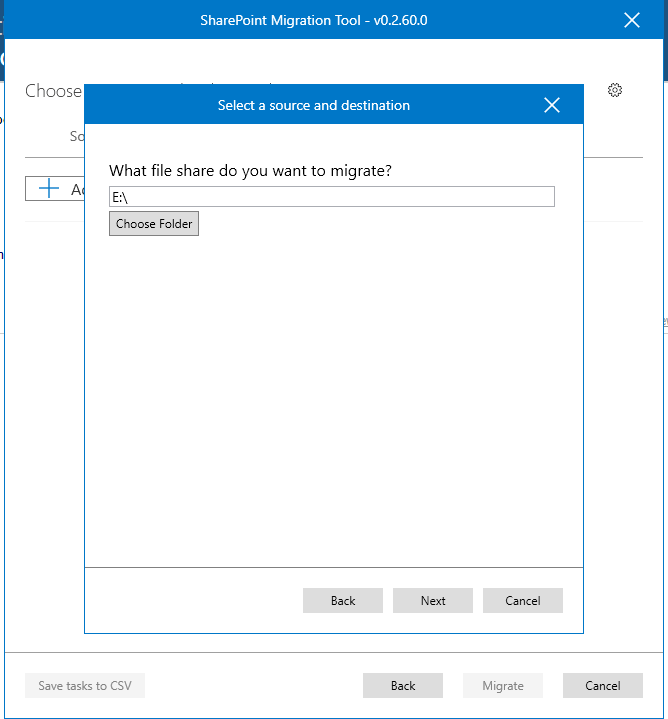Click the SharePoint Migration Tool title text

click(314, 20)
